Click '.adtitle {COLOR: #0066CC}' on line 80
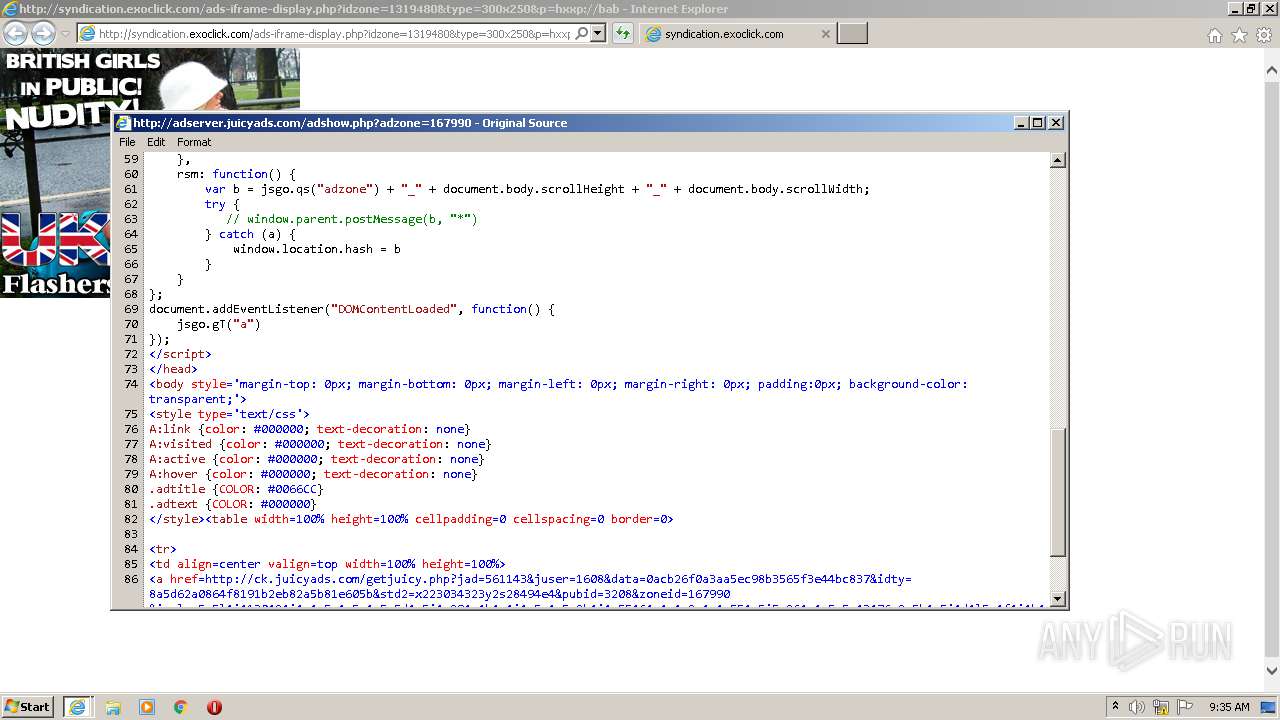The height and width of the screenshot is (720, 1280). point(236,489)
